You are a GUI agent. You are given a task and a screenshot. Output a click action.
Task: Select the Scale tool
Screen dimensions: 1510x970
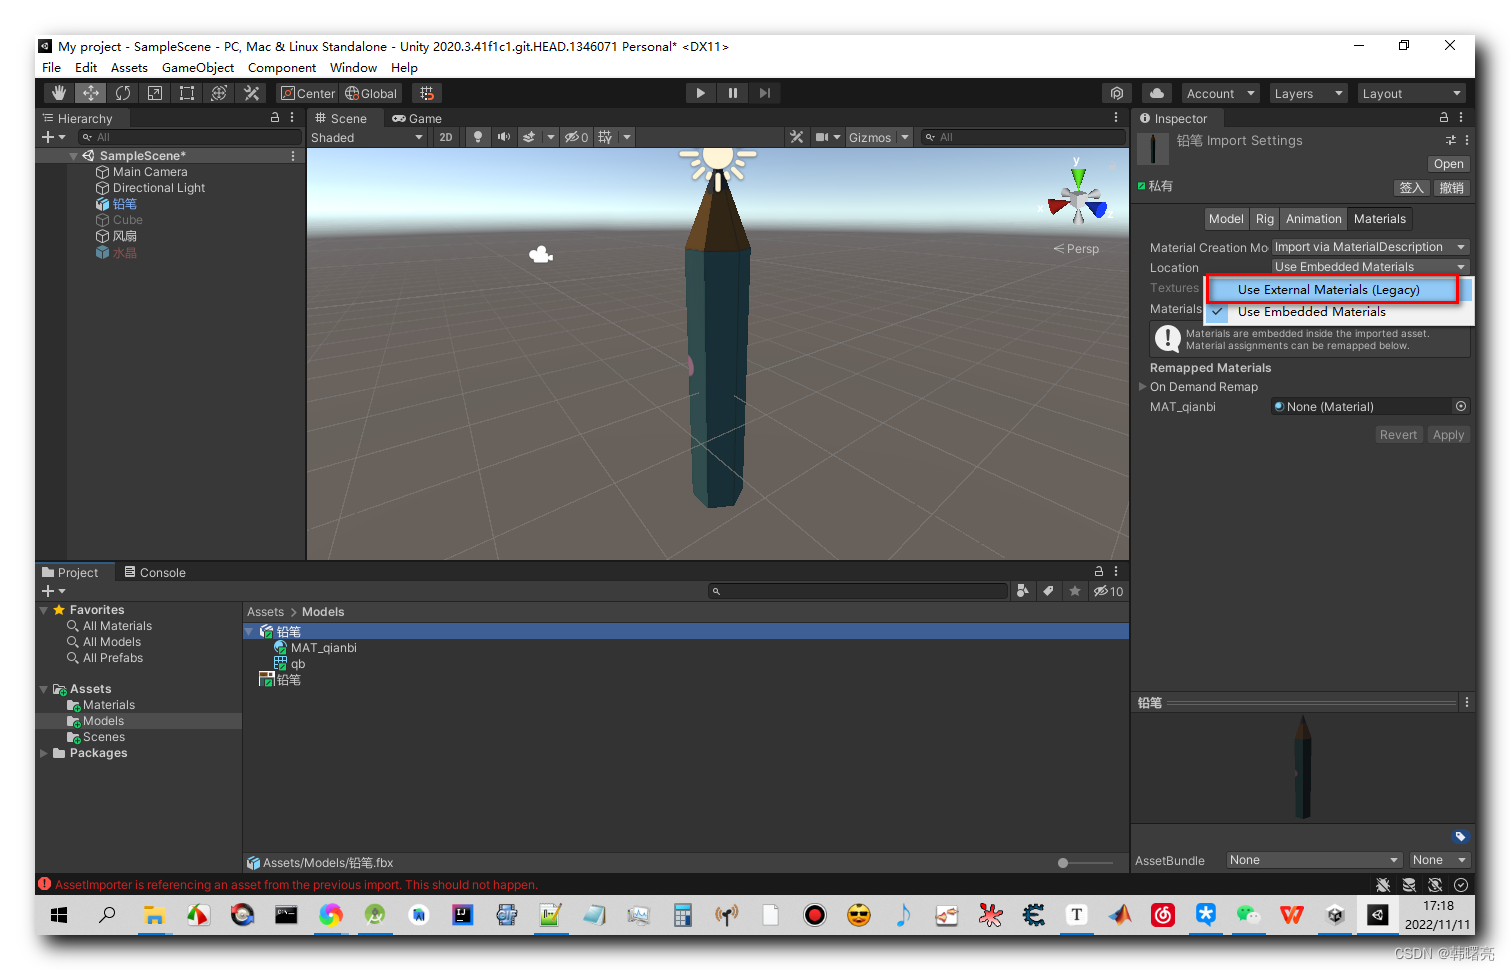[154, 92]
